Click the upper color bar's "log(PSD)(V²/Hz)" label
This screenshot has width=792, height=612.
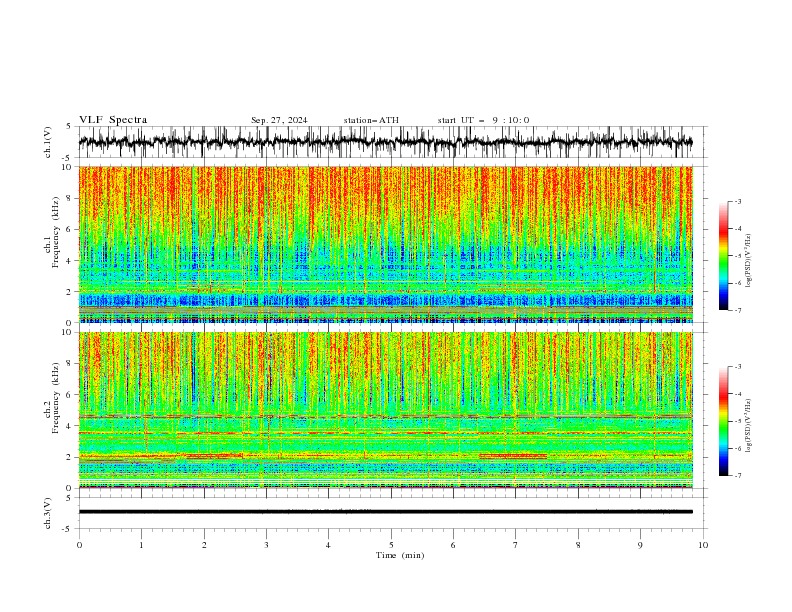pos(748,261)
